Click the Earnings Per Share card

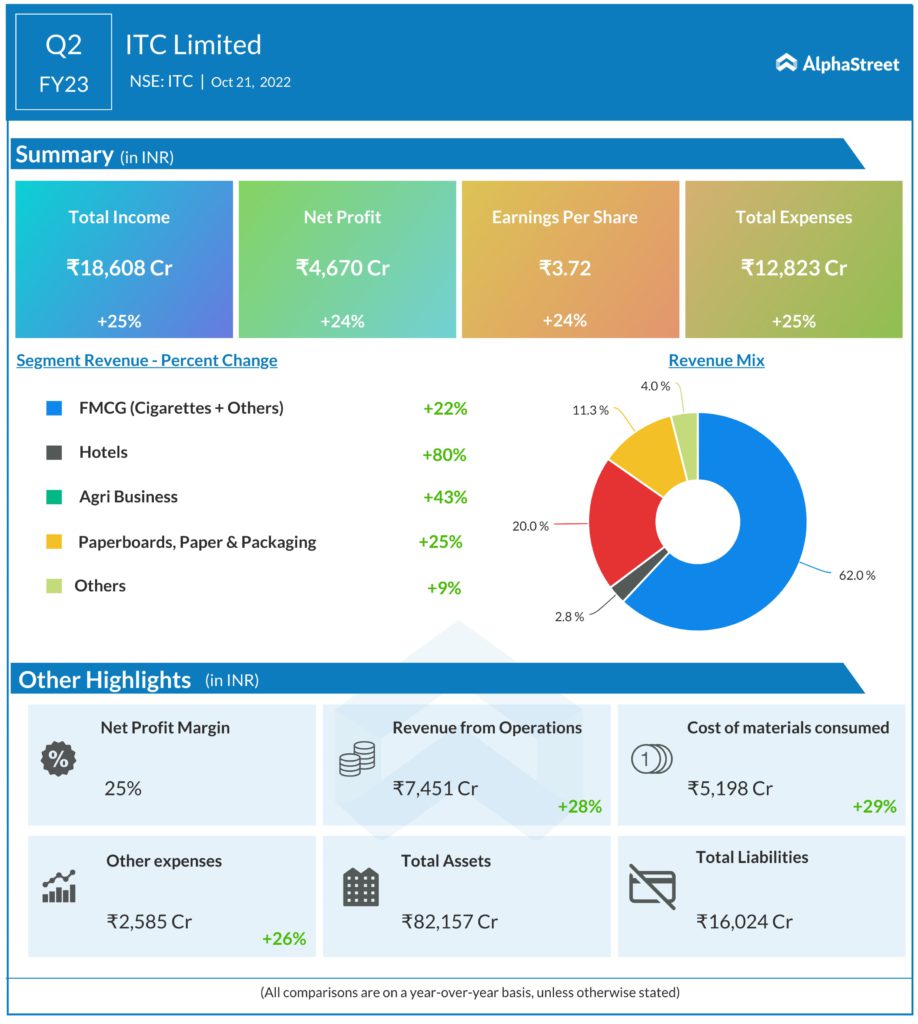(569, 260)
